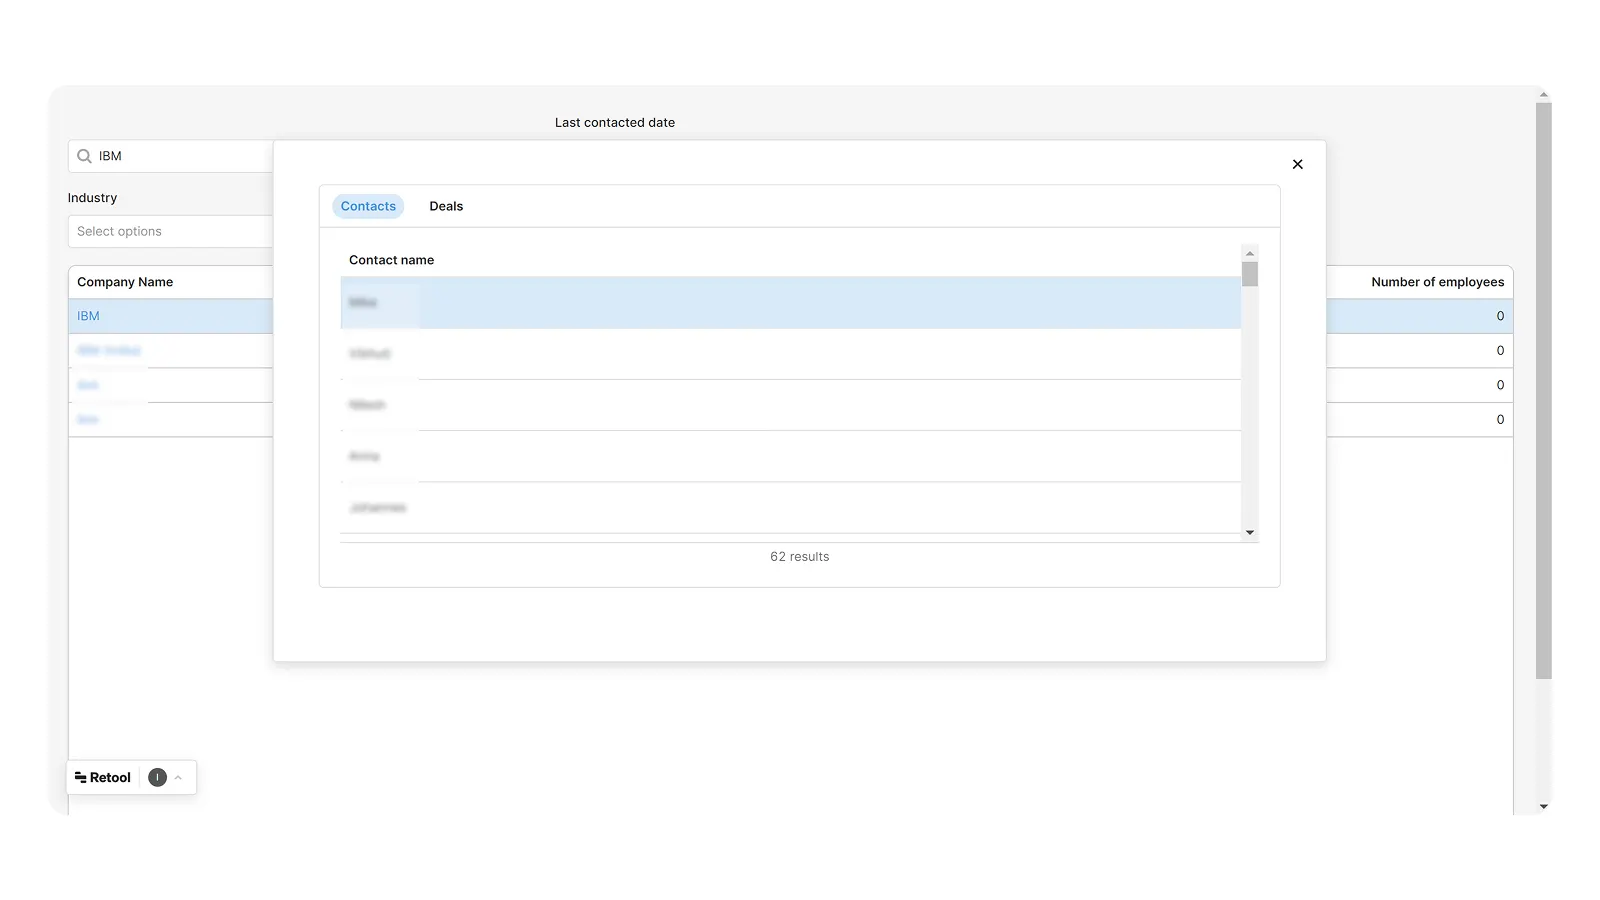Sort by Number of employees header
This screenshot has height=900, width=1600.
(1437, 282)
